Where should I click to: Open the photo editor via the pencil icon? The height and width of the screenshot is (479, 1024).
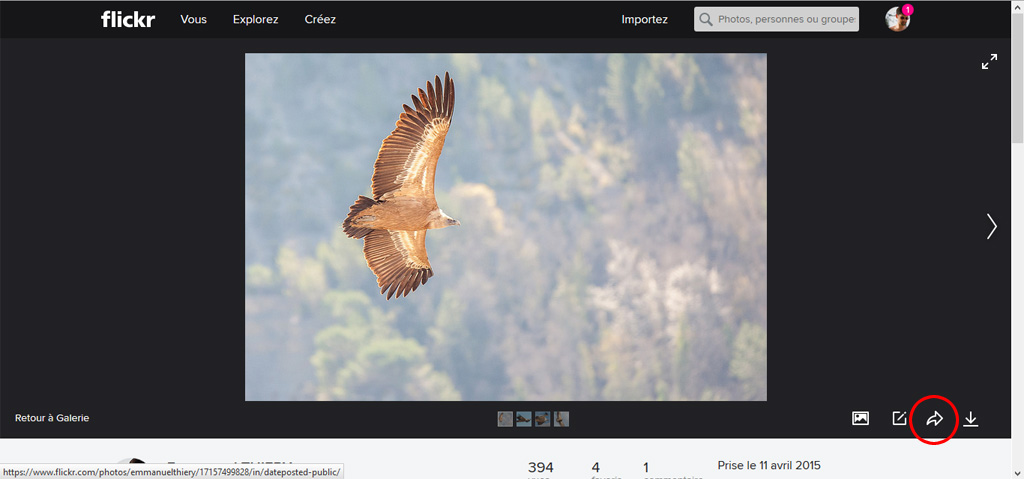tap(899, 418)
